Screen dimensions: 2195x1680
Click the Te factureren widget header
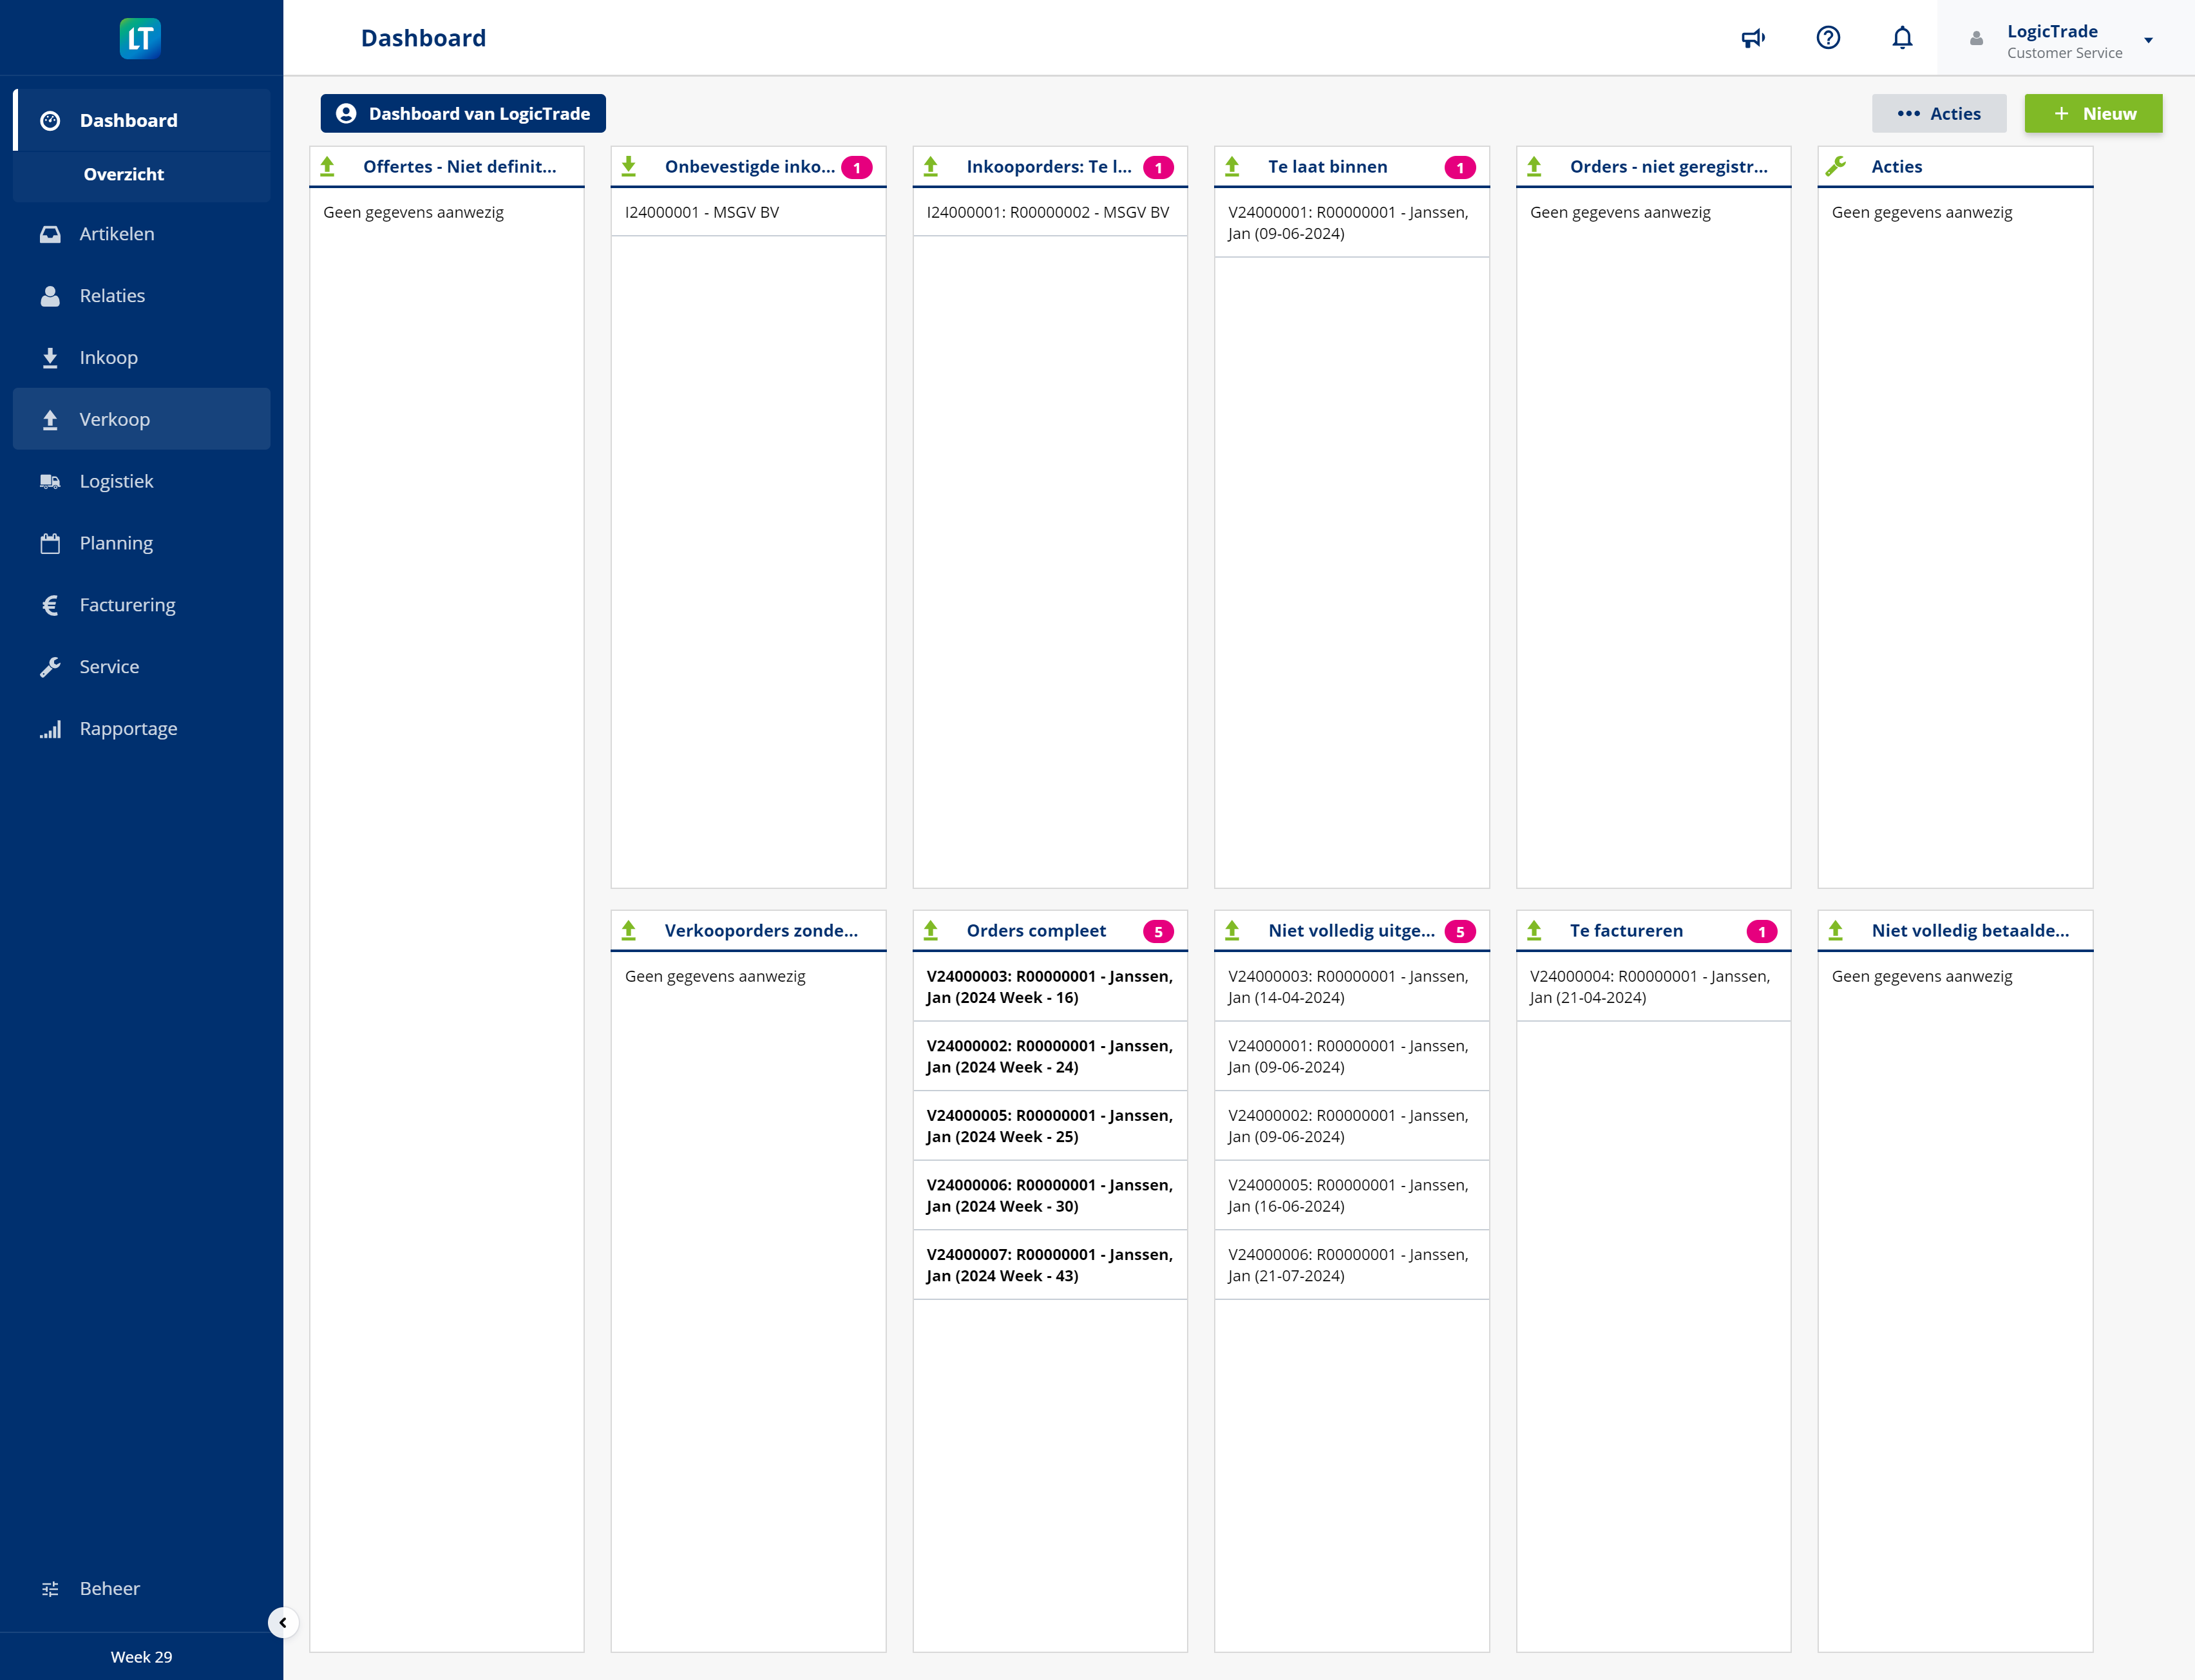[x=1653, y=931]
